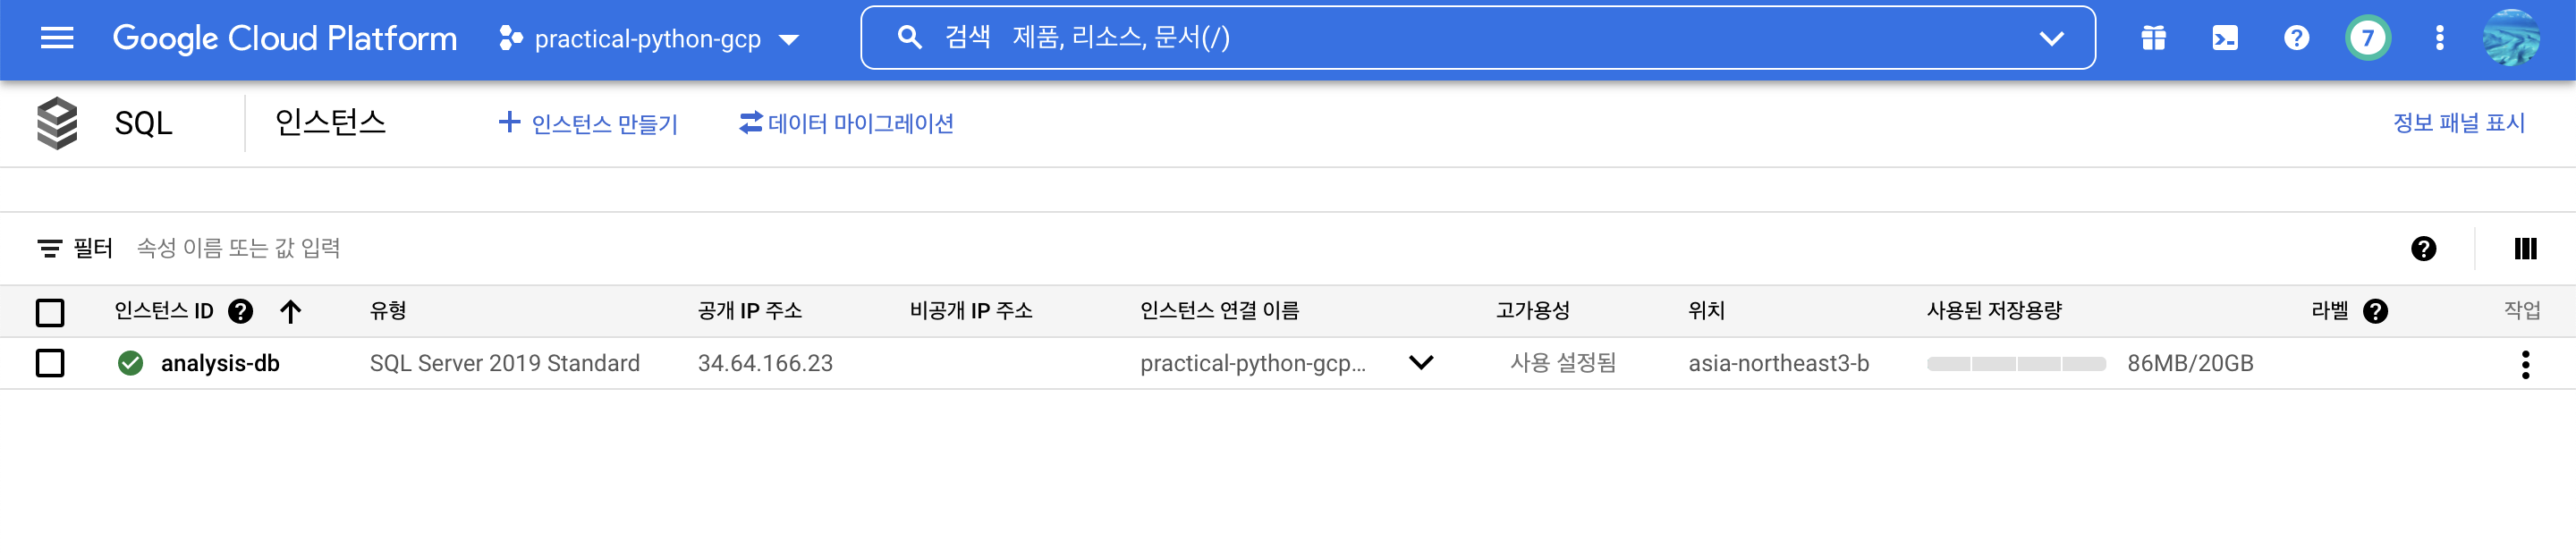Focus the 속성 이름 또는 값 입력 filter field
The width and height of the screenshot is (2576, 558).
(x=238, y=248)
